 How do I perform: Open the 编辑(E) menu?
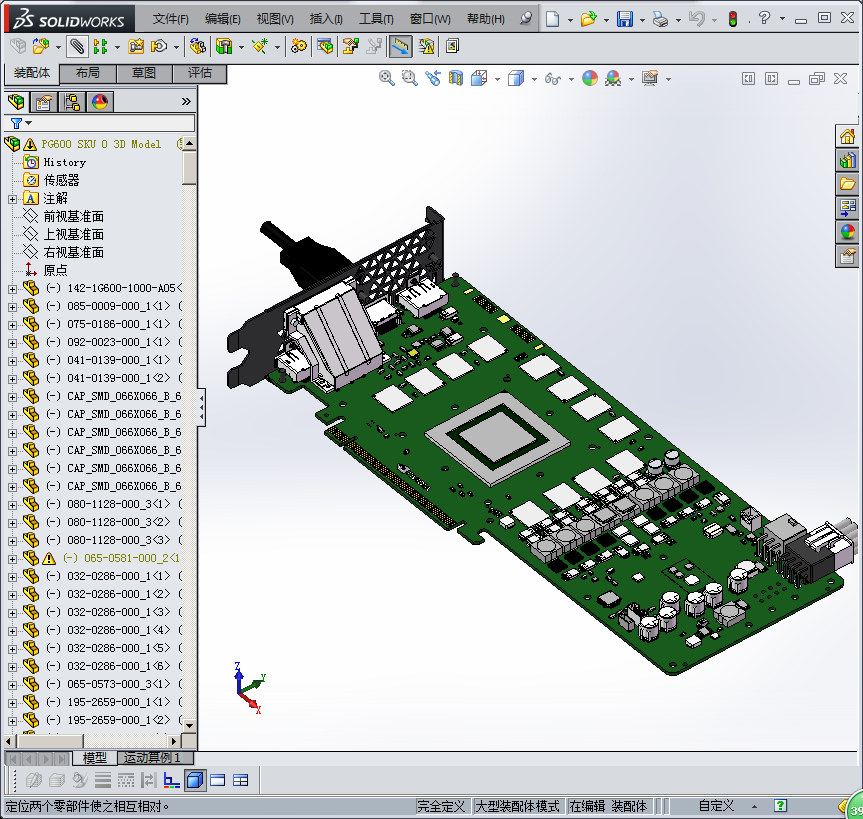(222, 19)
